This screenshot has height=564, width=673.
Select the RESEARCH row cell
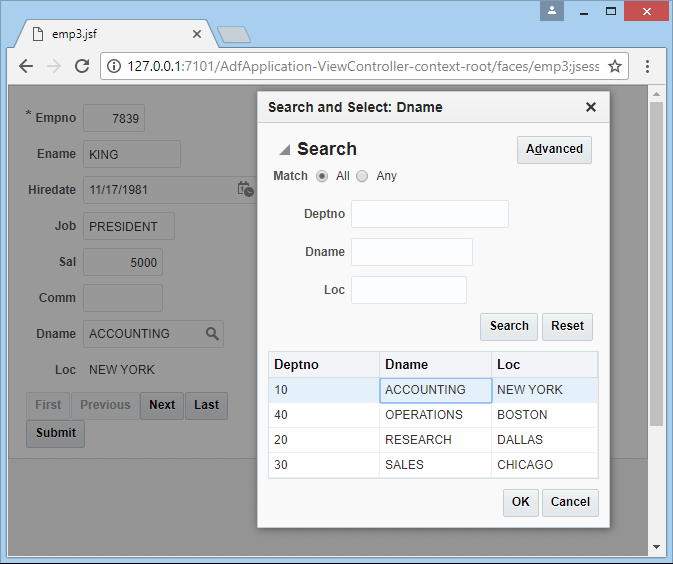coord(435,440)
